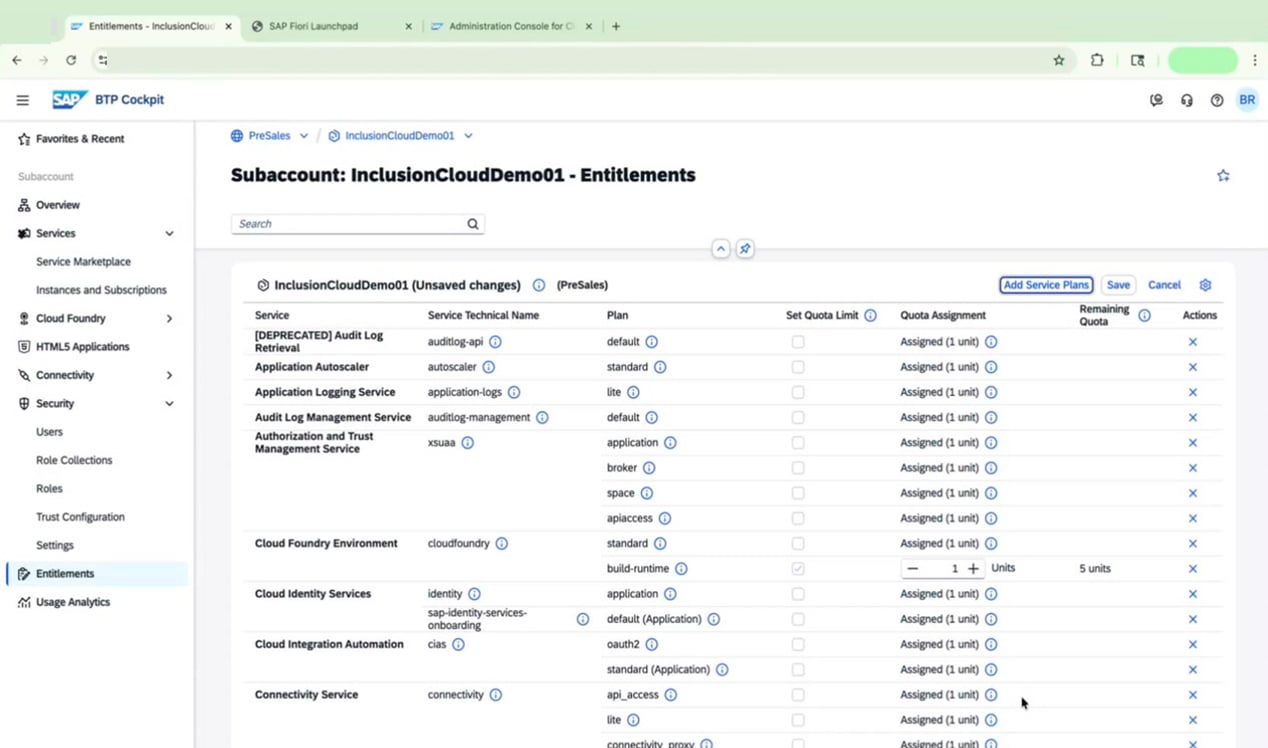The width and height of the screenshot is (1268, 748).
Task: Toggle quota limit checkbox for xsuaa broker
Action: tap(798, 468)
